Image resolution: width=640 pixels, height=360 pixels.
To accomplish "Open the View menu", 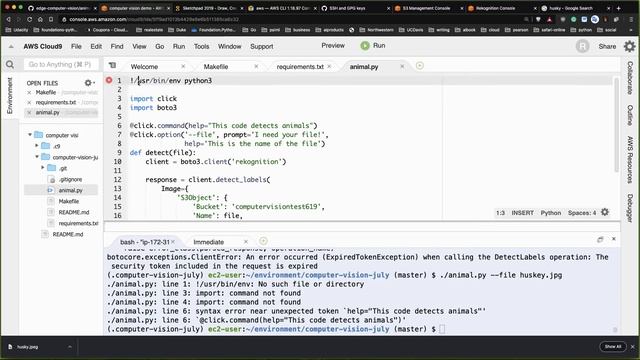I will pyautogui.click(x=139, y=47).
